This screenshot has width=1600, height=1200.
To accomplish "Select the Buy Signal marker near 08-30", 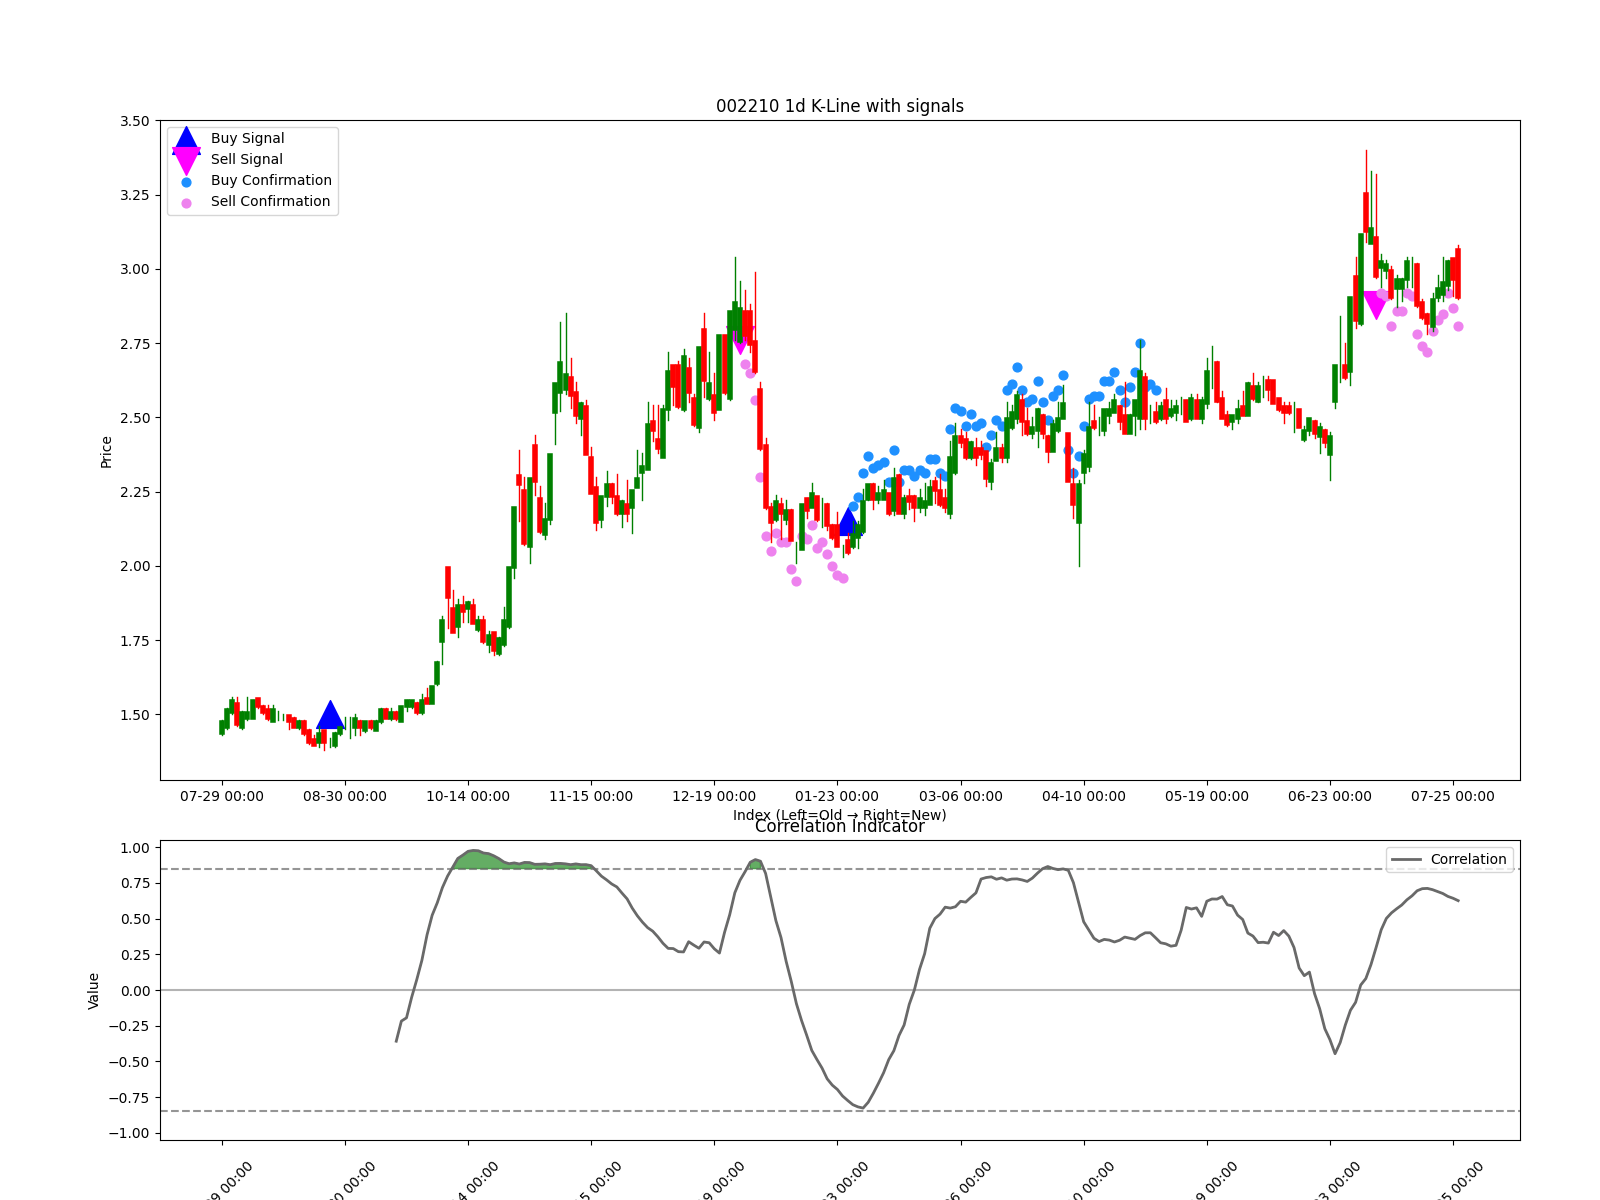I will (x=330, y=714).
